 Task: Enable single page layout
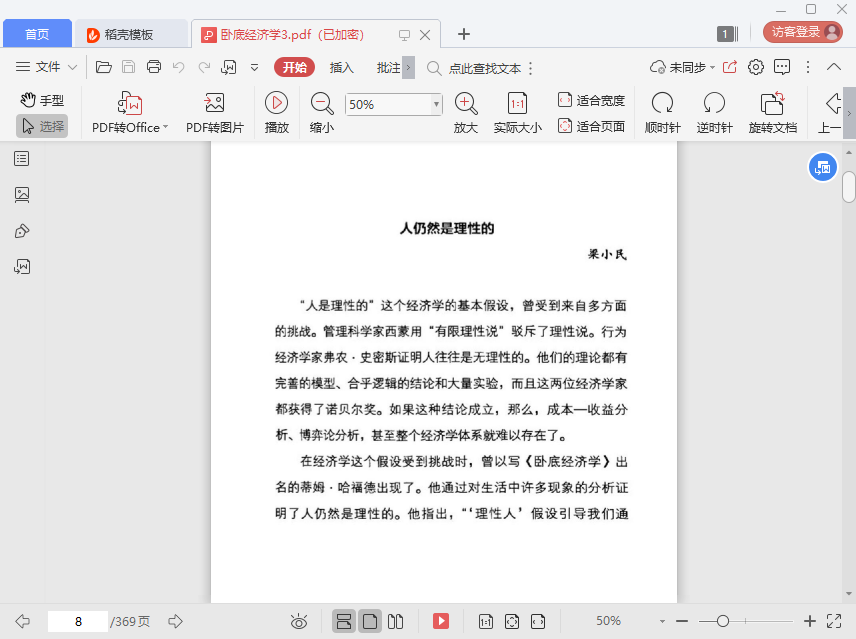(x=370, y=621)
